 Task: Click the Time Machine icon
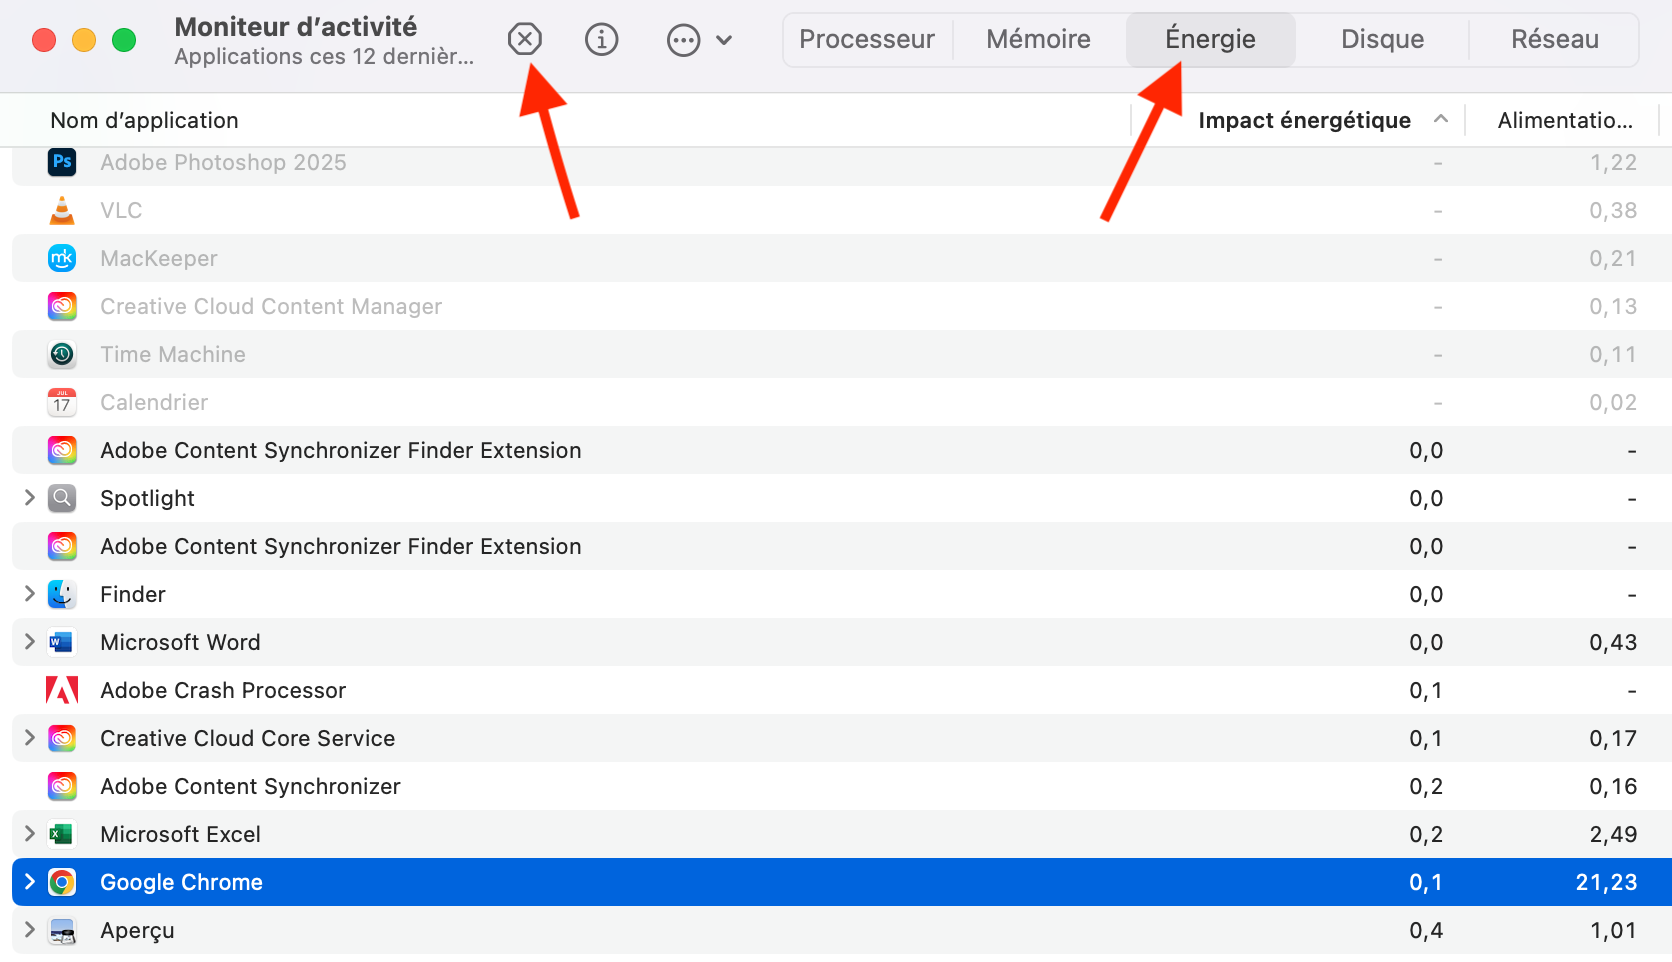tap(61, 354)
